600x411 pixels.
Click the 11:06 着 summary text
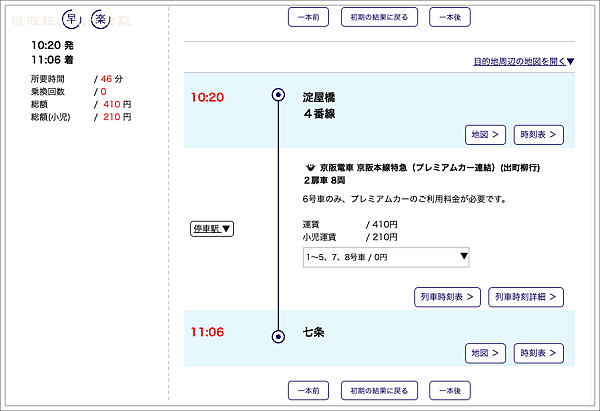pos(52,60)
